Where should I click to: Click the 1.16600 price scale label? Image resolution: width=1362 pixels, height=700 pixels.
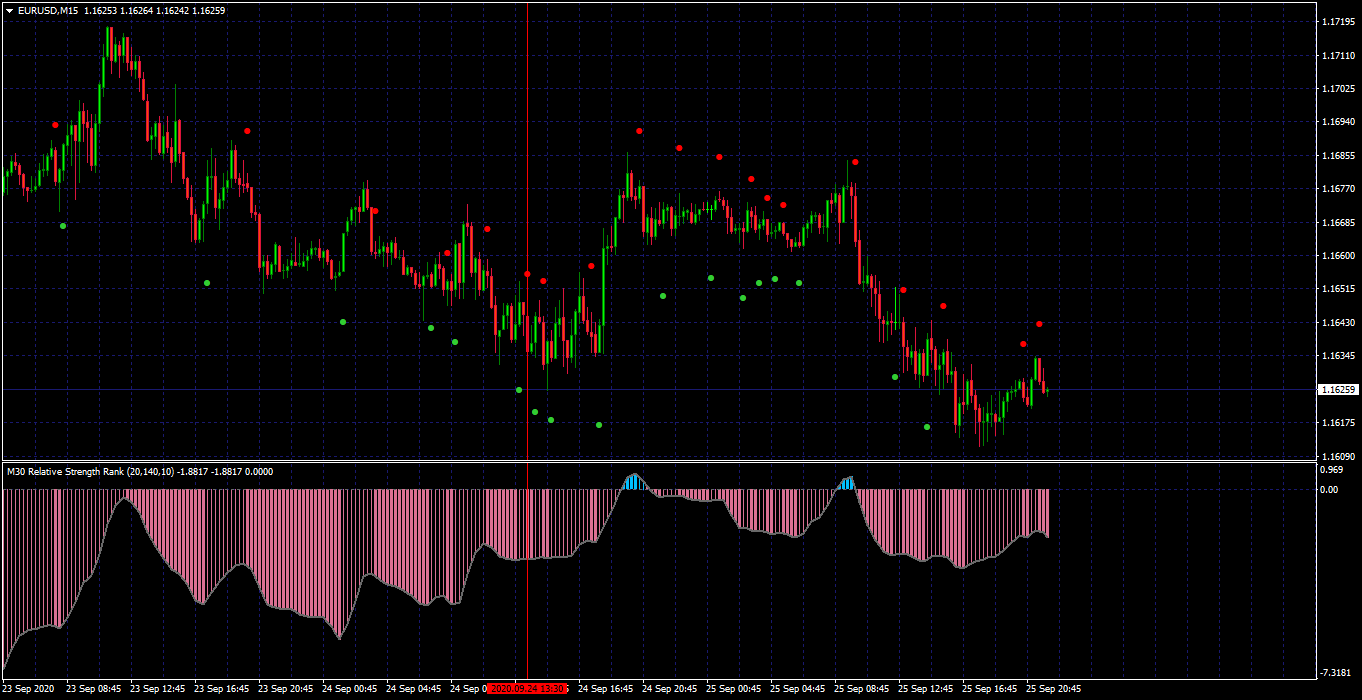point(1338,256)
